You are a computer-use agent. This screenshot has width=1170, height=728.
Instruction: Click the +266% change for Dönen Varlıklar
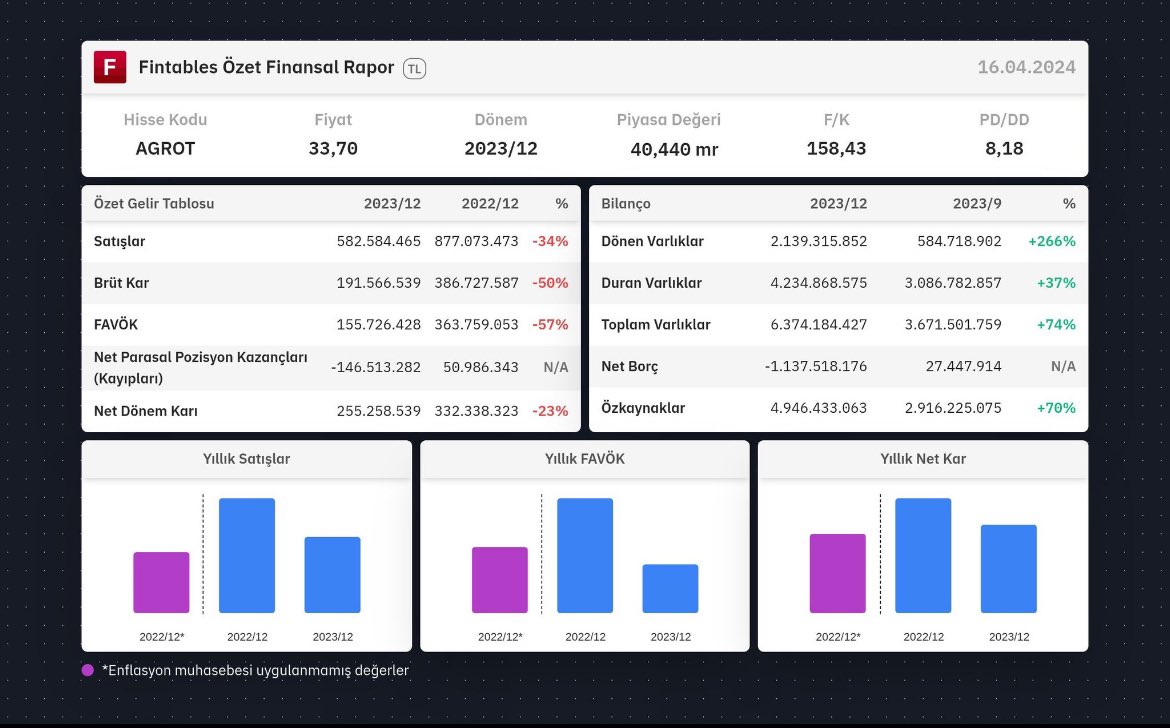(x=1052, y=241)
